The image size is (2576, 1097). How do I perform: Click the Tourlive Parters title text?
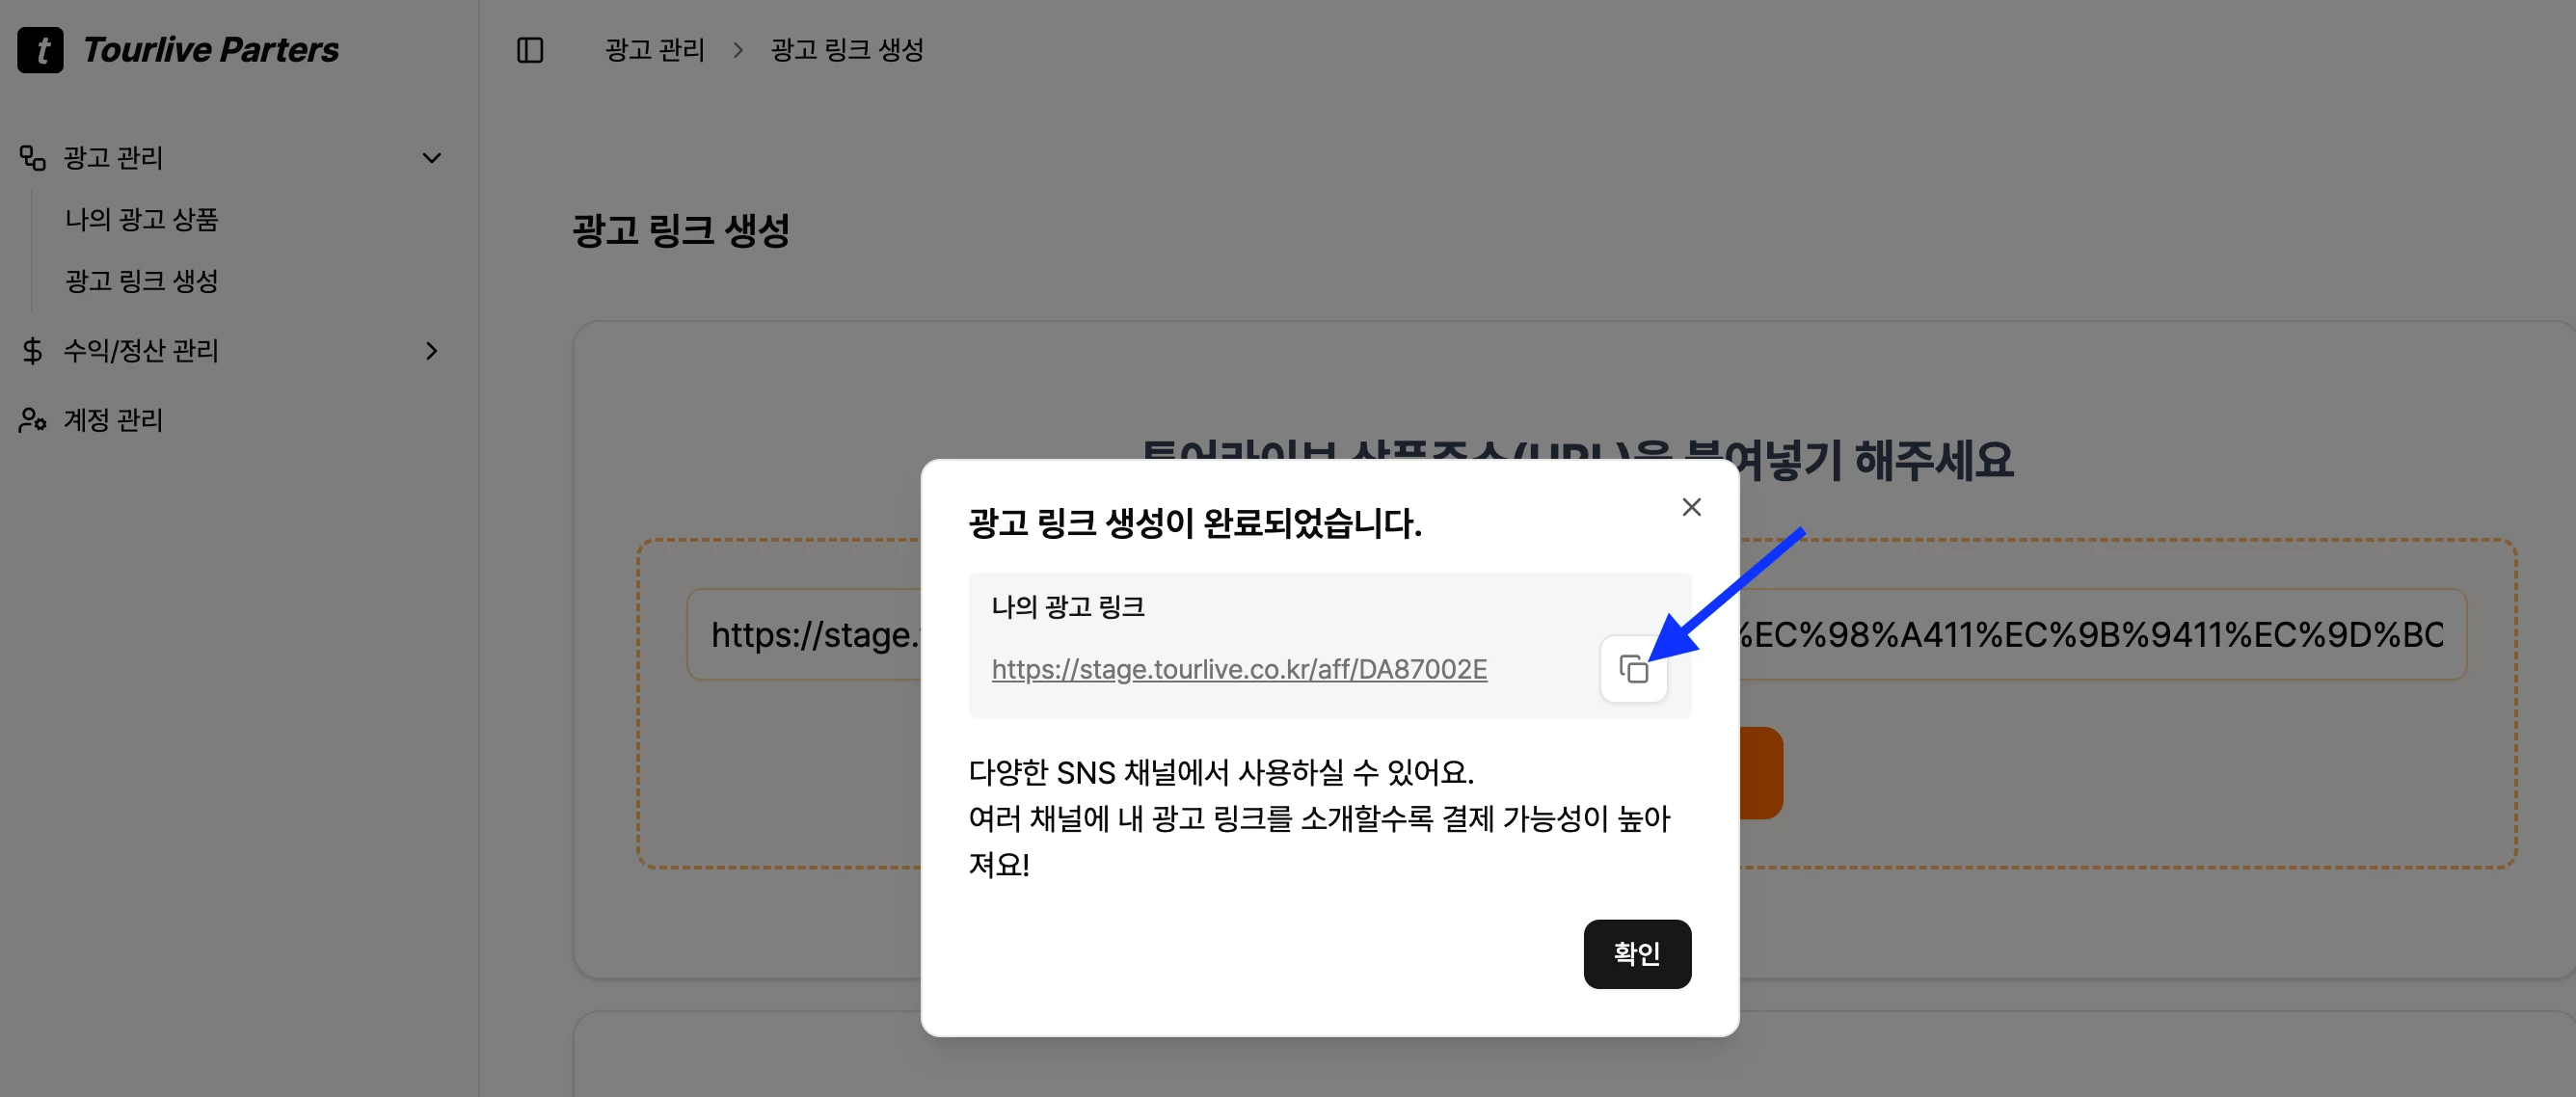(x=210, y=50)
